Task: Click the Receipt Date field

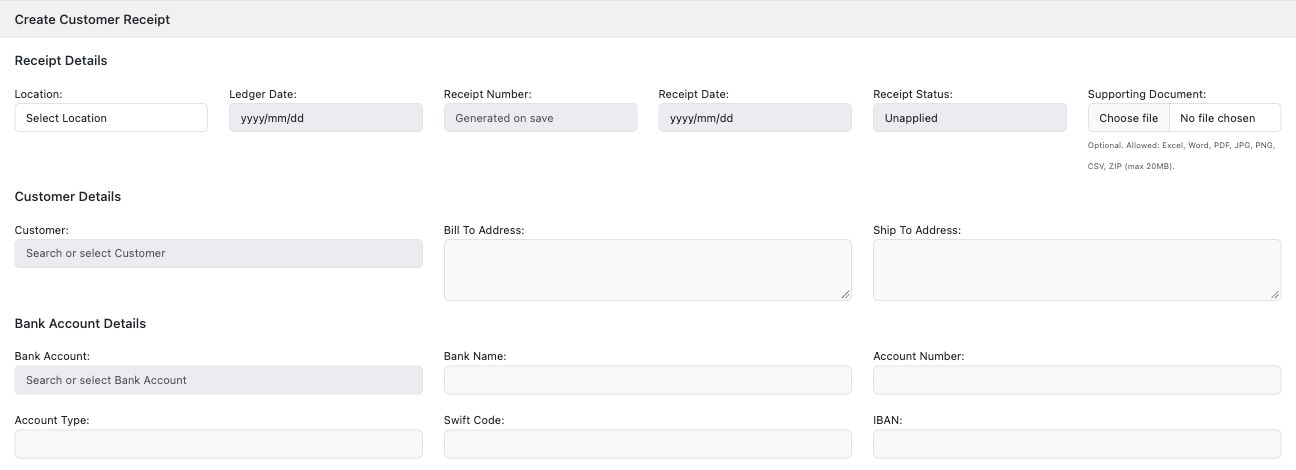Action: [x=755, y=118]
